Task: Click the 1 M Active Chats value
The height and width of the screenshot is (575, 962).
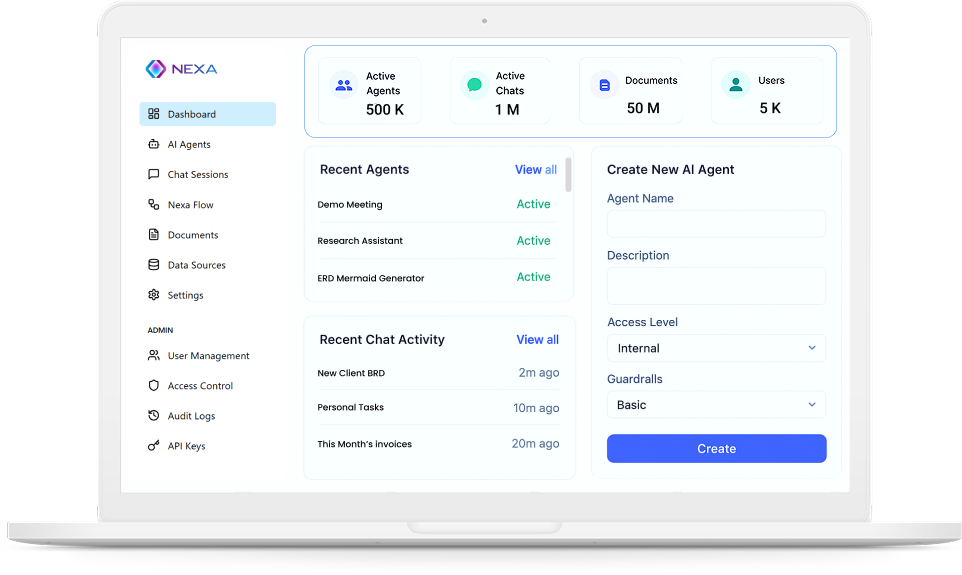Action: (507, 110)
